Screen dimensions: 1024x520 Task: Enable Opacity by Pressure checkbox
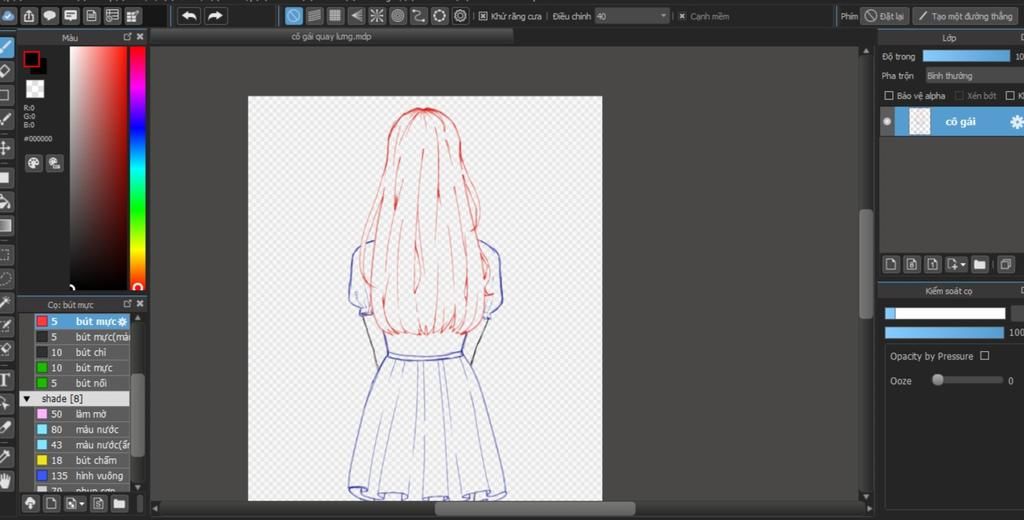(x=985, y=356)
